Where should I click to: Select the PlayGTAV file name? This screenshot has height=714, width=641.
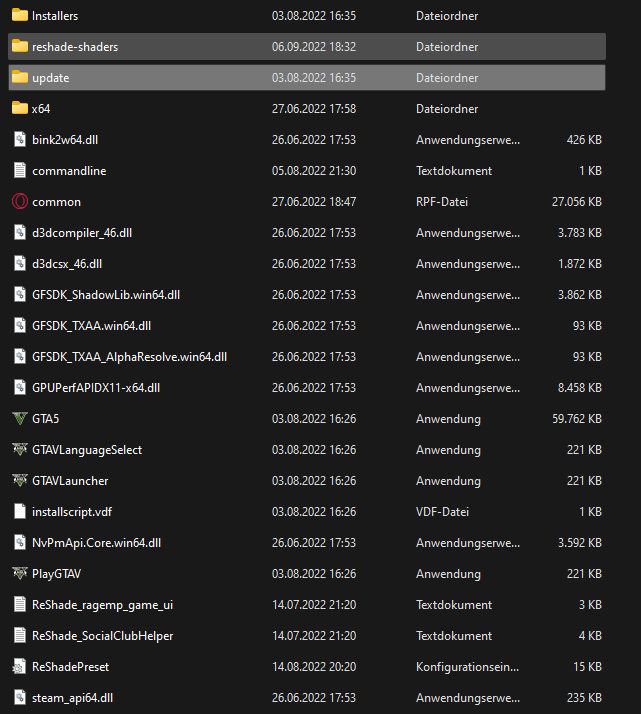[x=56, y=574]
